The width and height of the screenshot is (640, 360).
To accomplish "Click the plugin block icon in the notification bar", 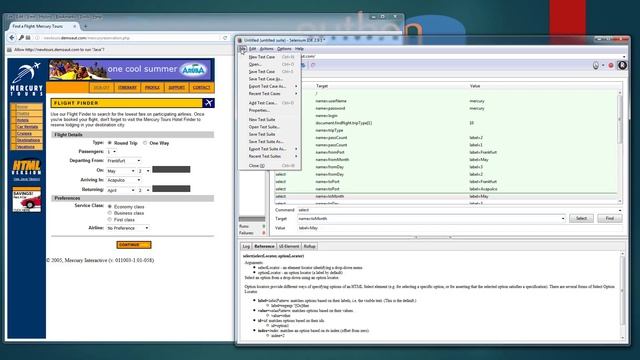I will point(9,50).
